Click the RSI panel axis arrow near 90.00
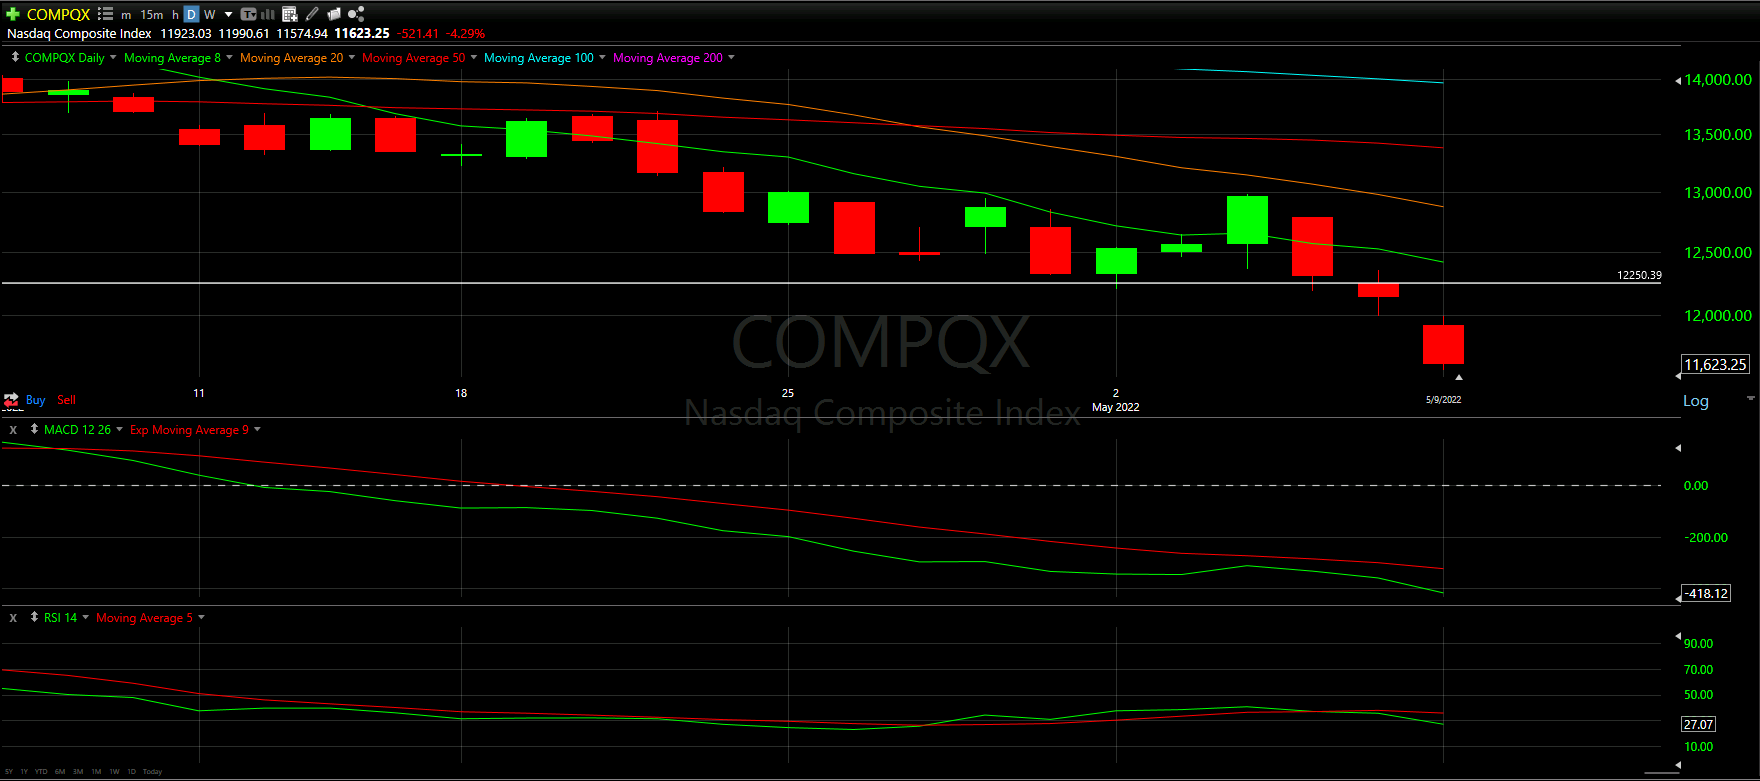Screen dimensions: 1760x781 (x=1678, y=636)
